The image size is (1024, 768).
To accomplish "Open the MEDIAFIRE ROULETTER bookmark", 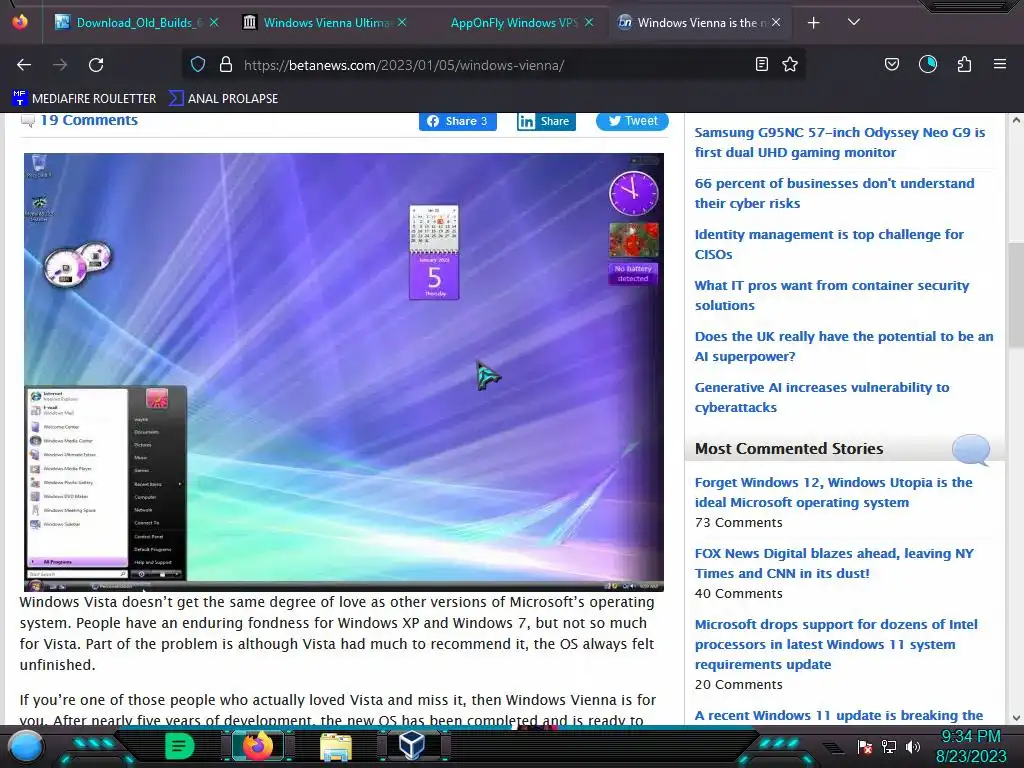I will pyautogui.click(x=84, y=99).
